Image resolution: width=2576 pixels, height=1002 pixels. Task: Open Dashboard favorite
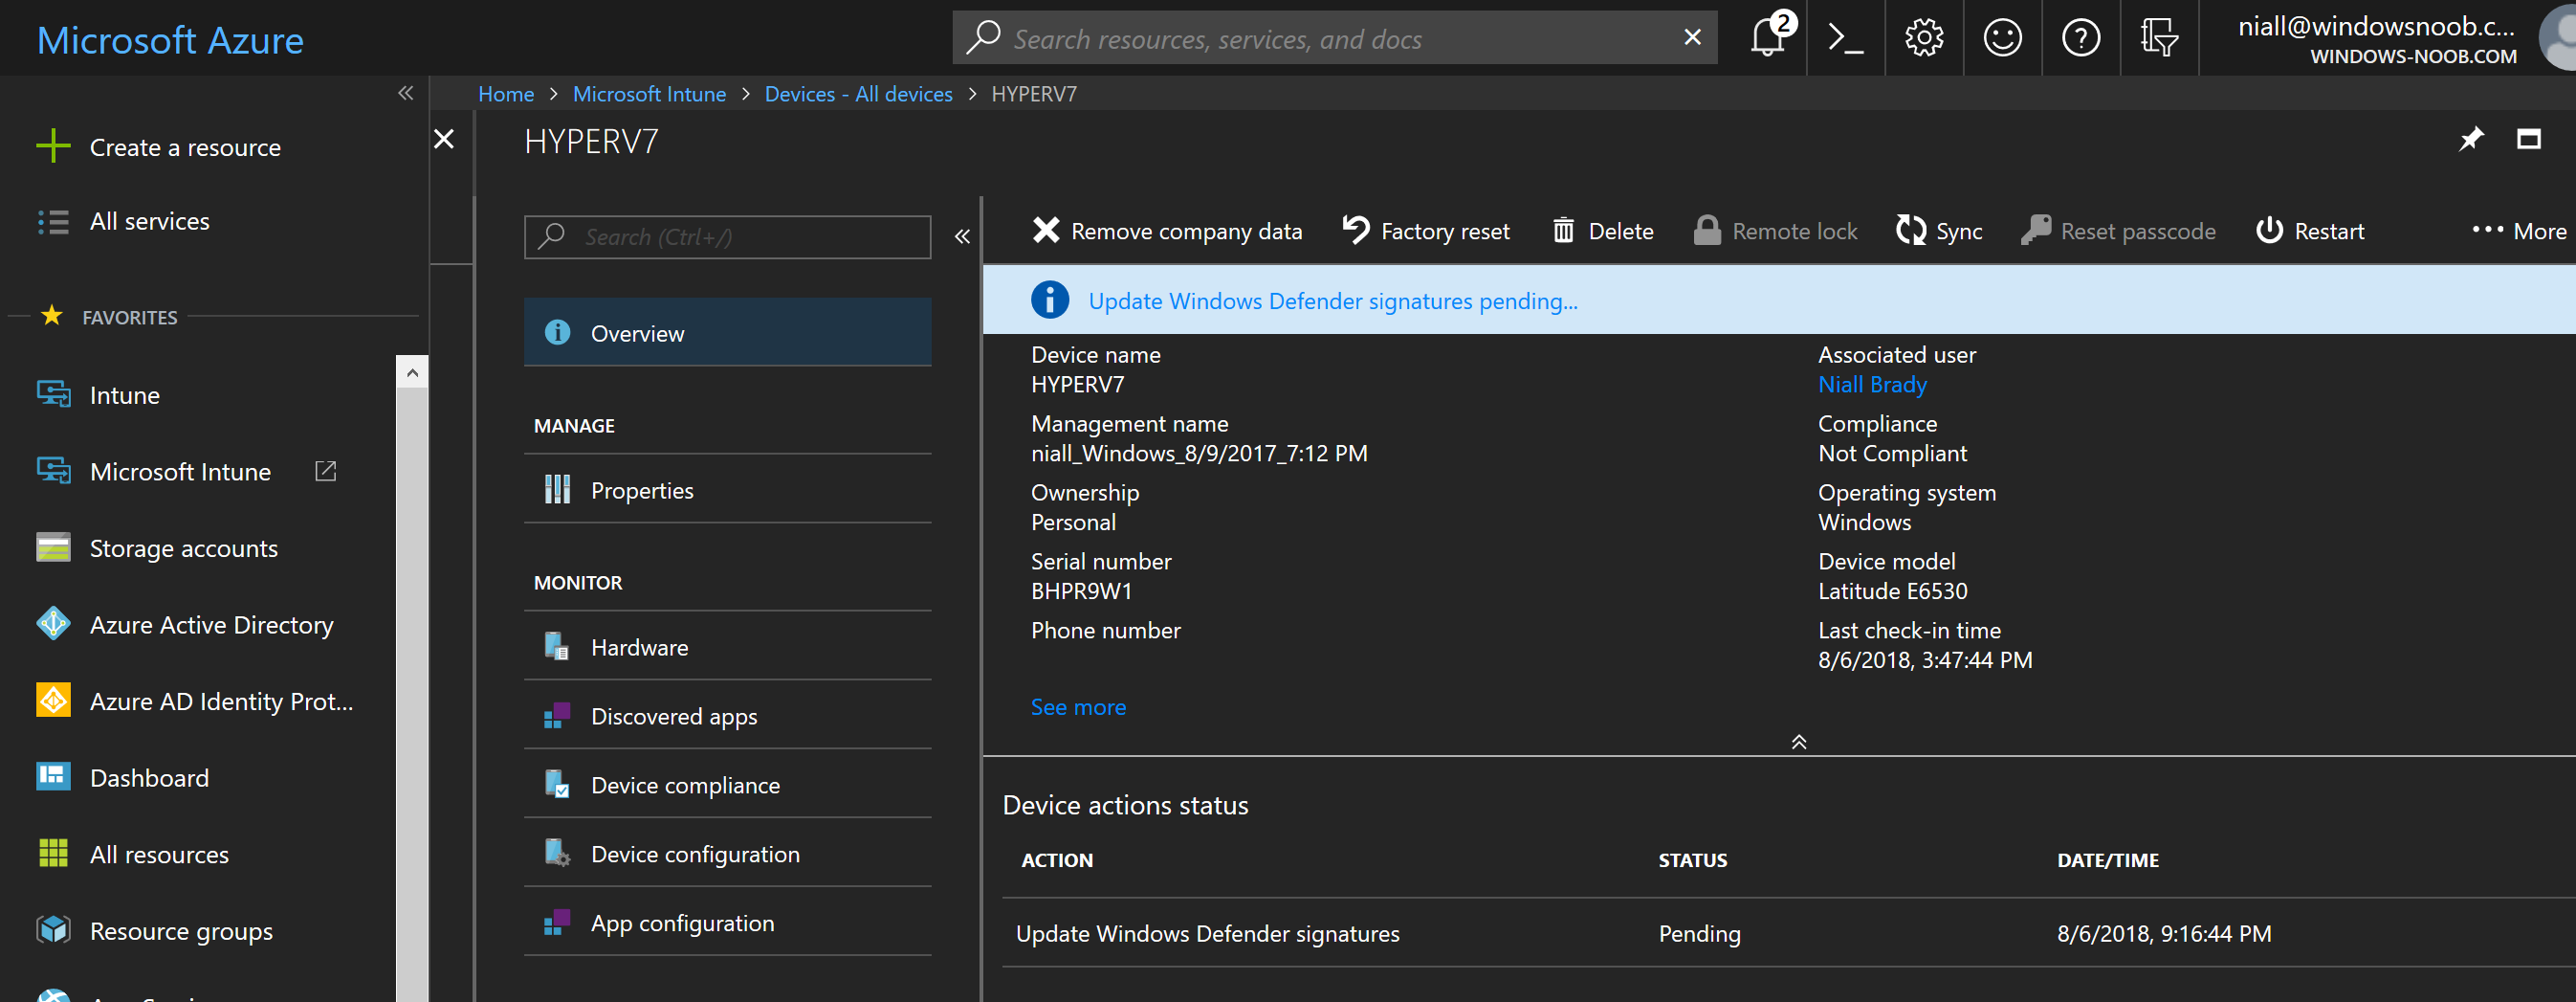tap(122, 778)
